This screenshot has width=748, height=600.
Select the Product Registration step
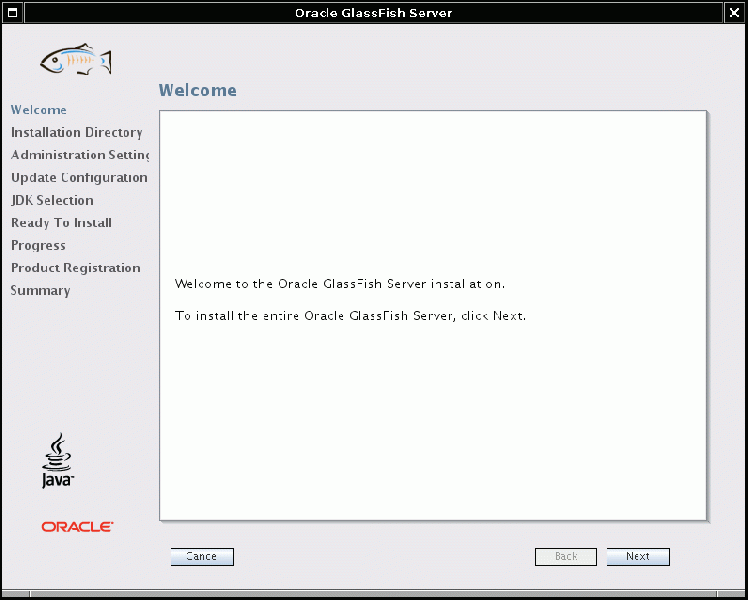[x=76, y=268]
